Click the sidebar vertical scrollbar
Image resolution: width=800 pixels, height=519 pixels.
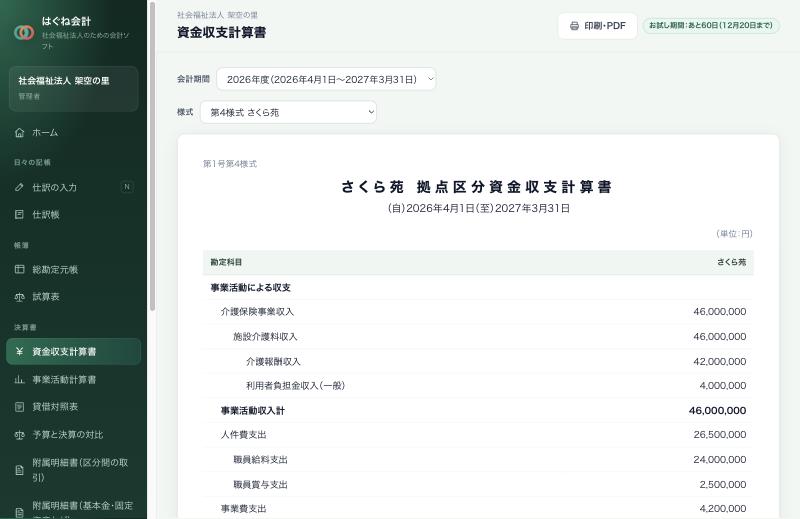pyautogui.click(x=152, y=156)
